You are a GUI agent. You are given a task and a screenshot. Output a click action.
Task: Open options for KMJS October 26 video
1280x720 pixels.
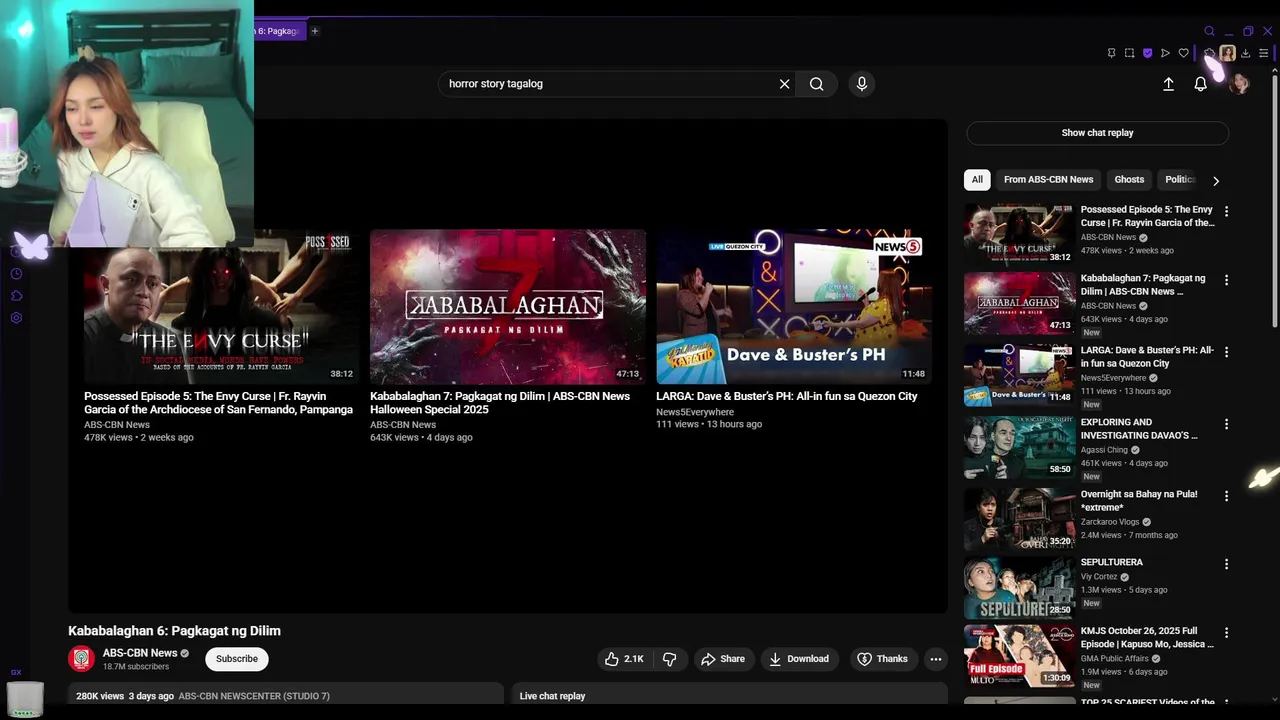click(1226, 633)
